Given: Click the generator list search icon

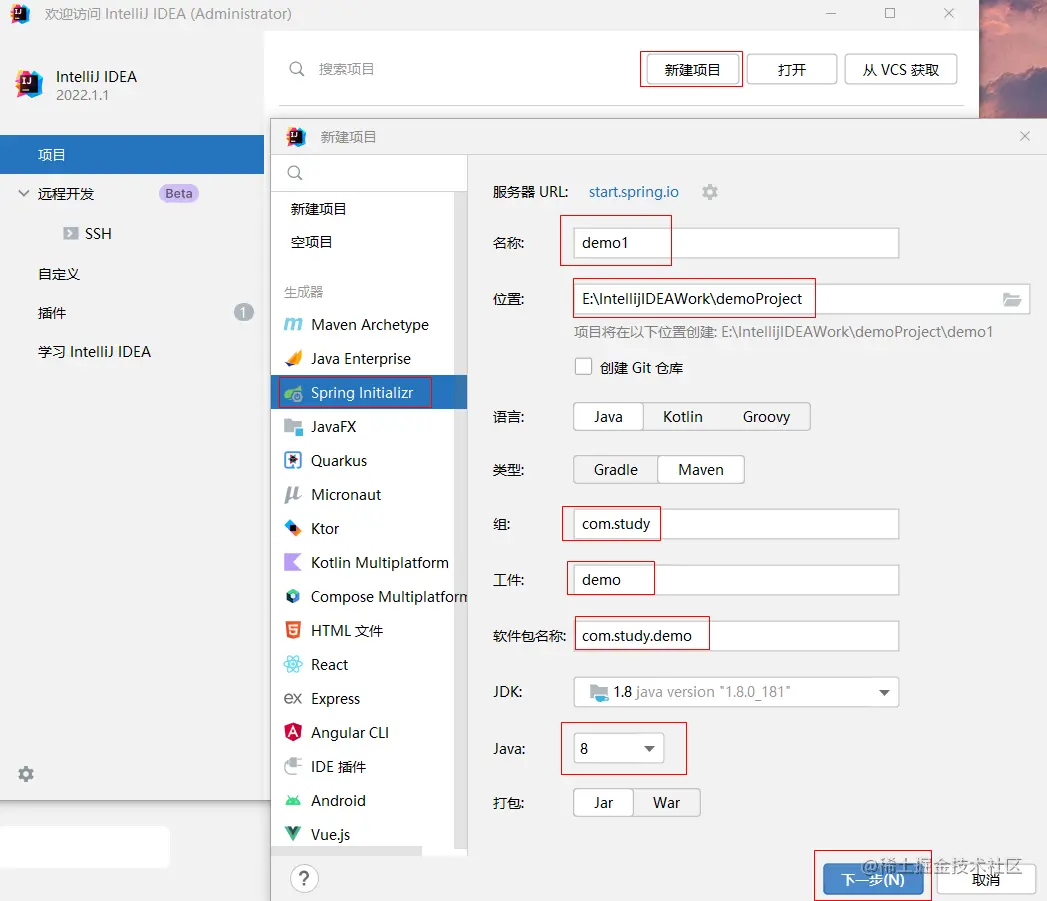Looking at the screenshot, I should click(x=294, y=173).
